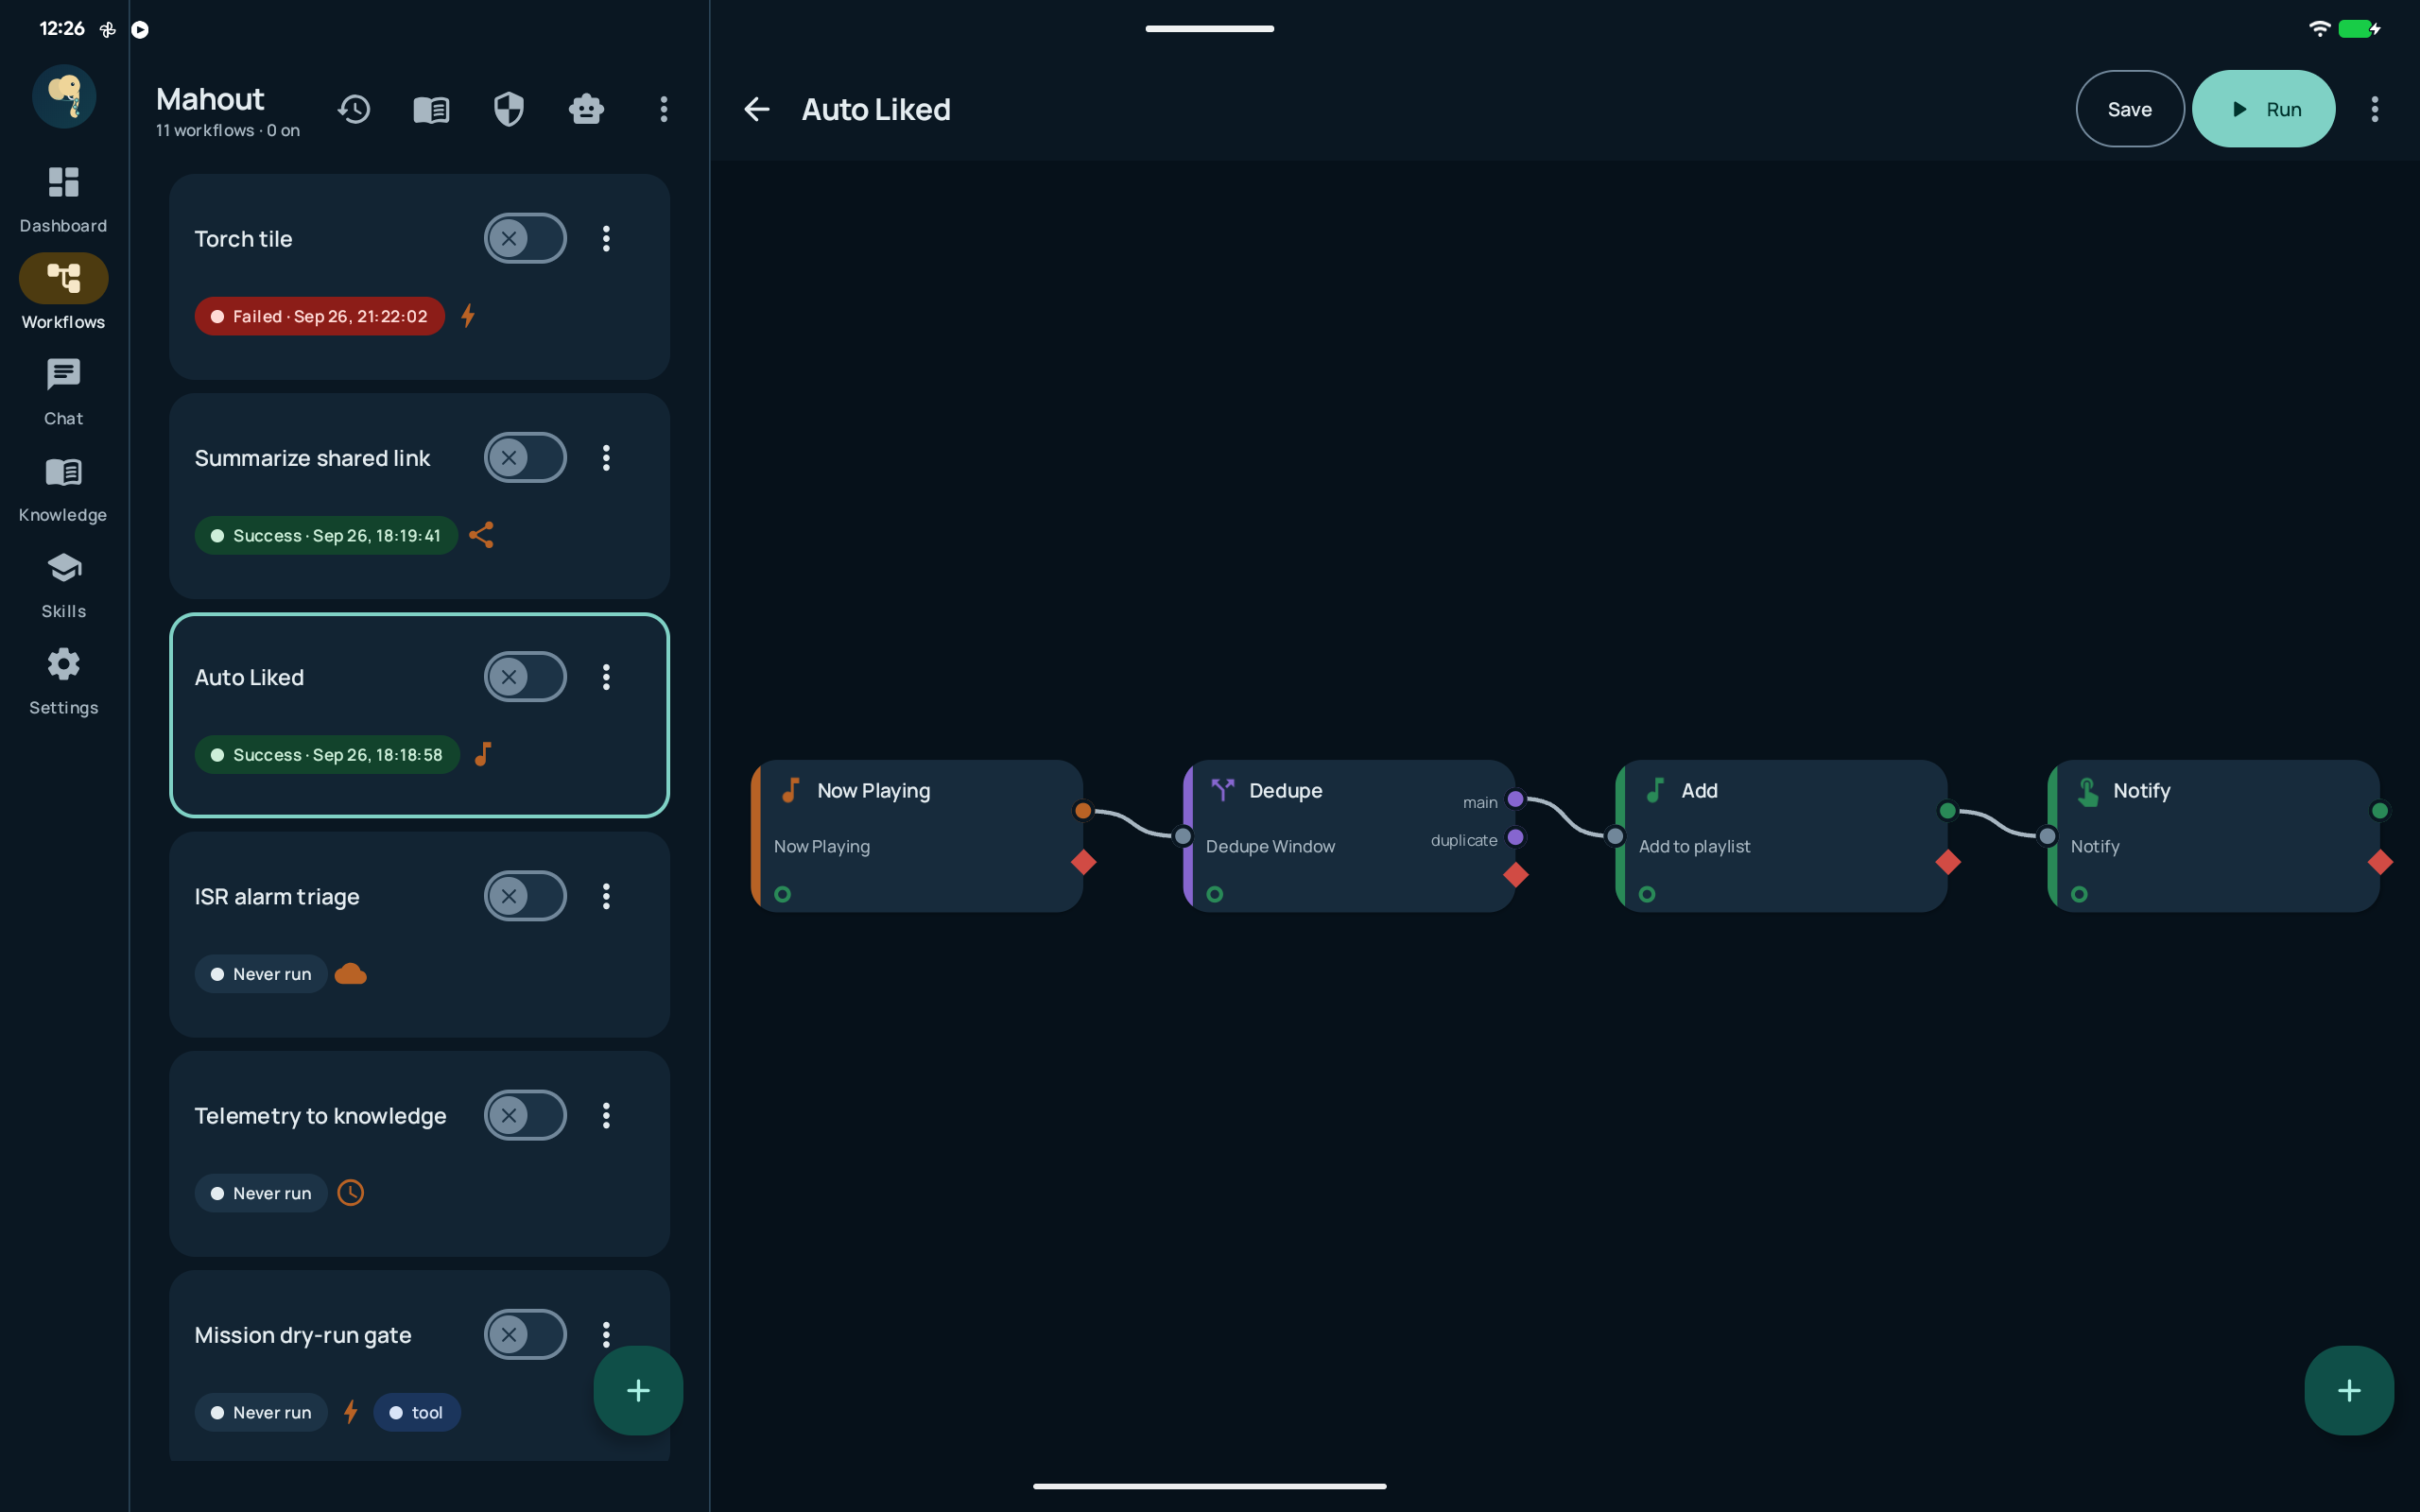Image resolution: width=2420 pixels, height=1512 pixels.
Task: Select the Dedupe node
Action: (x=1349, y=835)
